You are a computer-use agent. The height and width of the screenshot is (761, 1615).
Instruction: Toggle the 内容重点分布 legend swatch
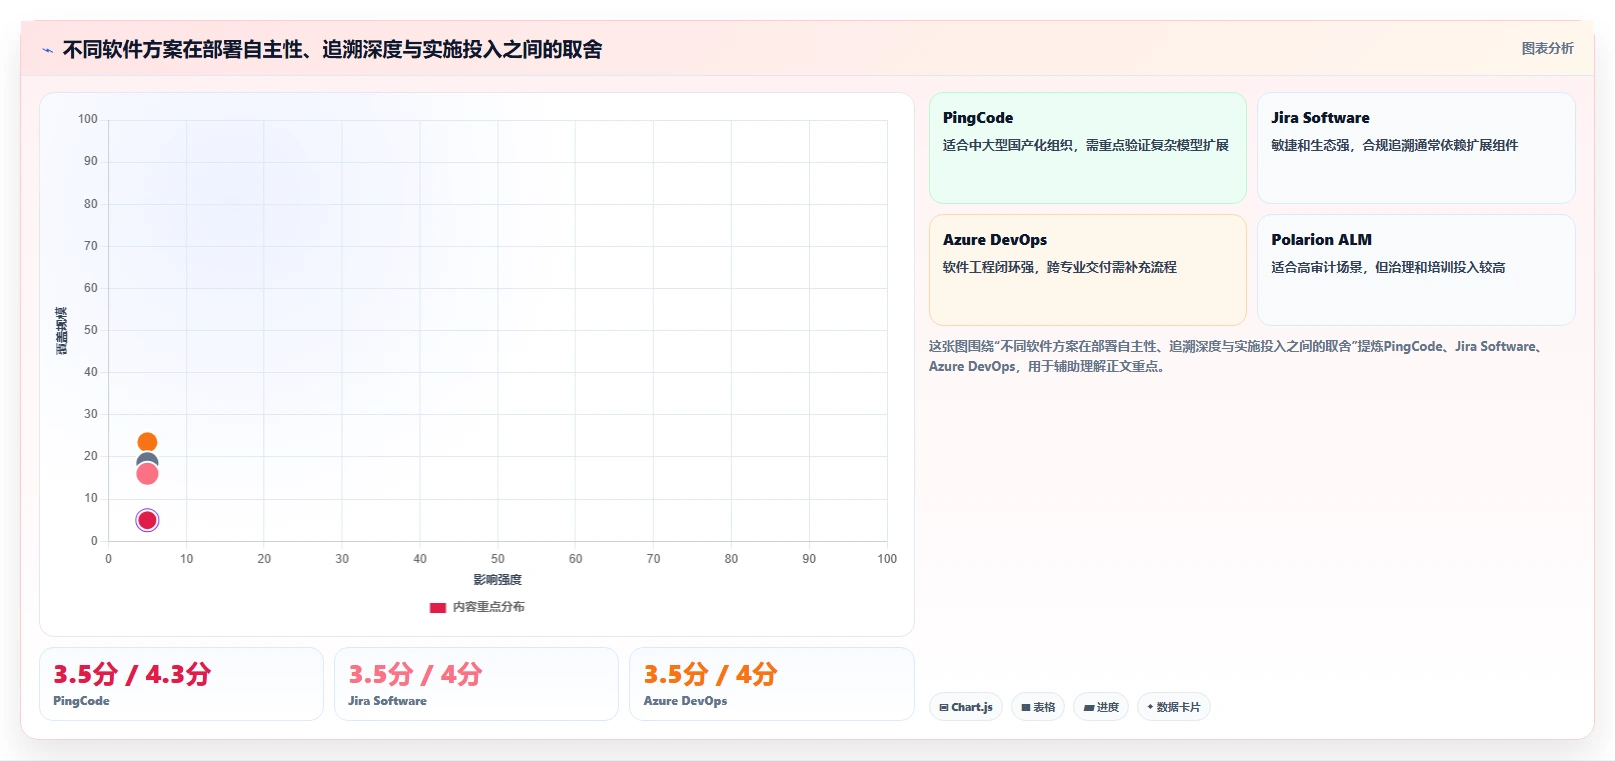coord(438,607)
